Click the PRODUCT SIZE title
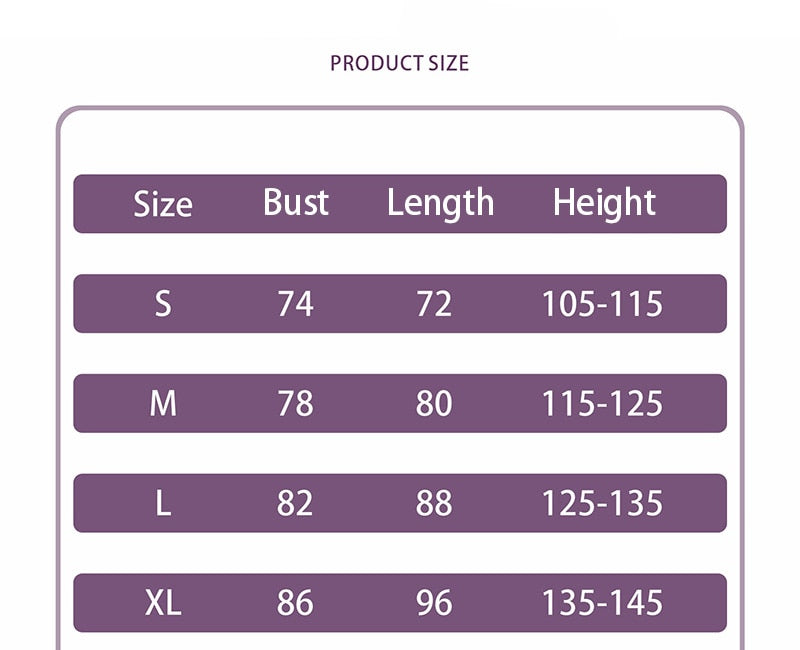The width and height of the screenshot is (800, 650). (x=399, y=63)
